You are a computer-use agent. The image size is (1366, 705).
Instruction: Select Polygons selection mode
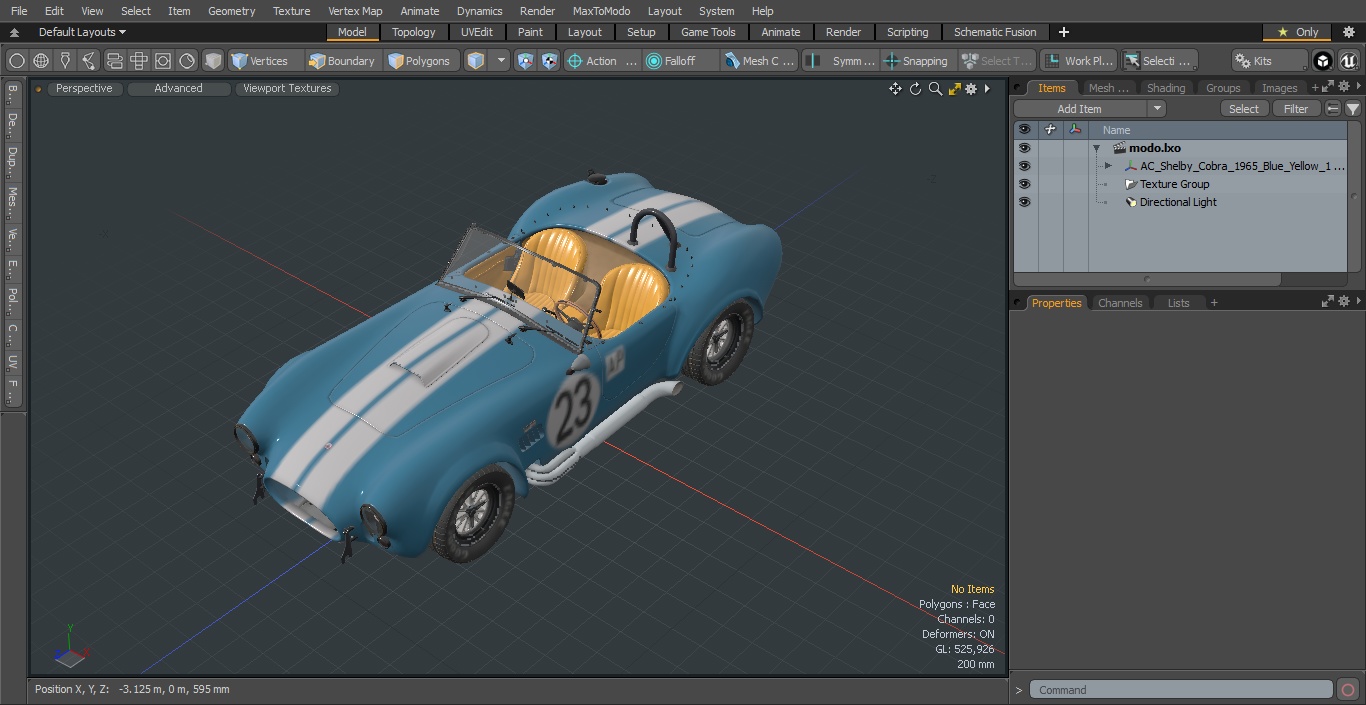click(x=420, y=61)
